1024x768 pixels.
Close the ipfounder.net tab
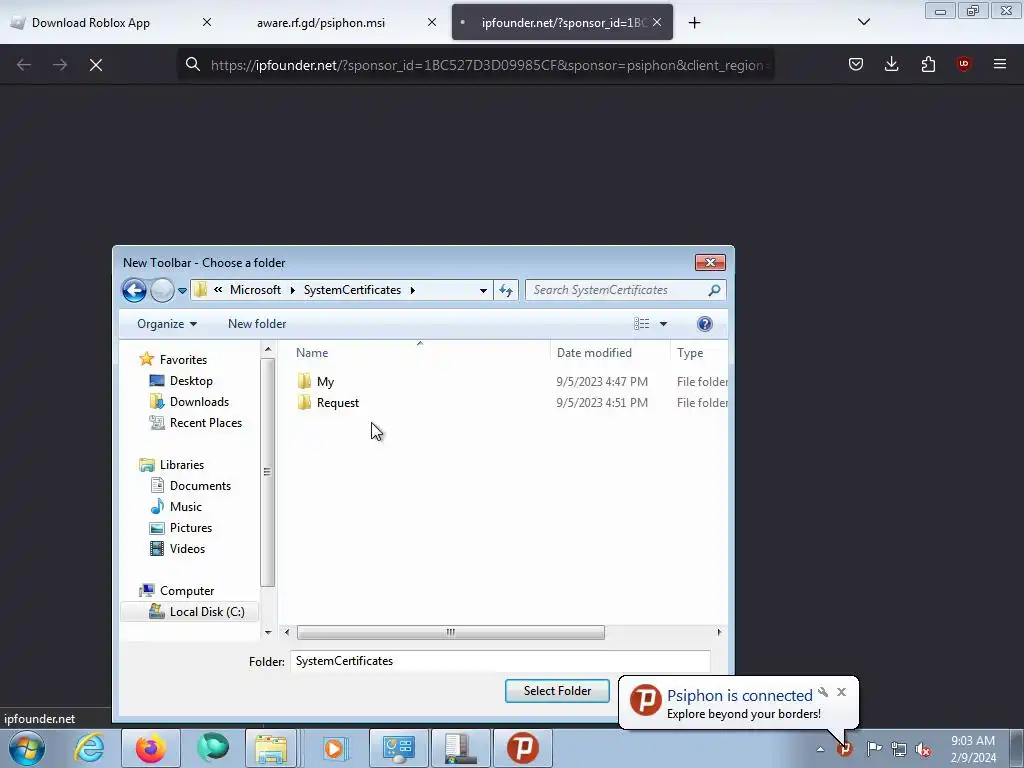tap(657, 22)
